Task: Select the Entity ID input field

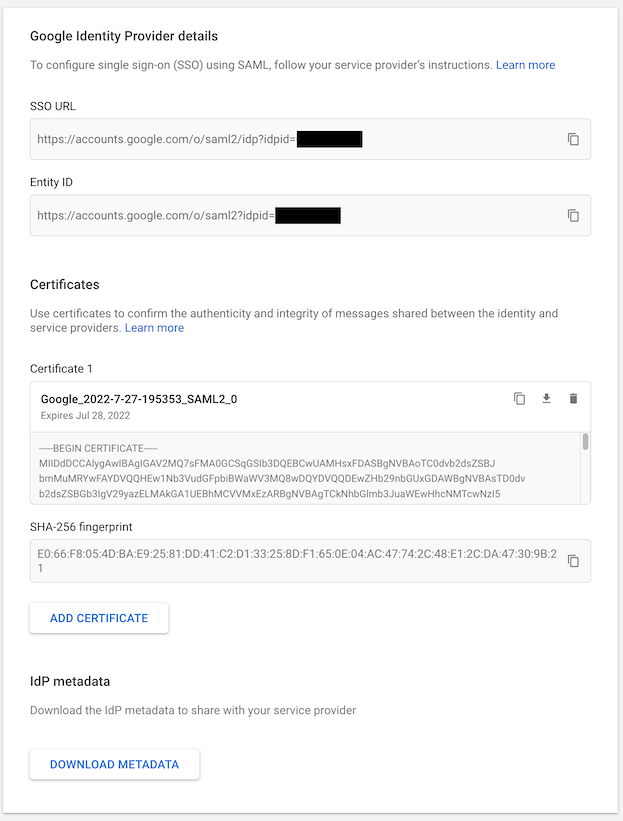Action: 250,215
